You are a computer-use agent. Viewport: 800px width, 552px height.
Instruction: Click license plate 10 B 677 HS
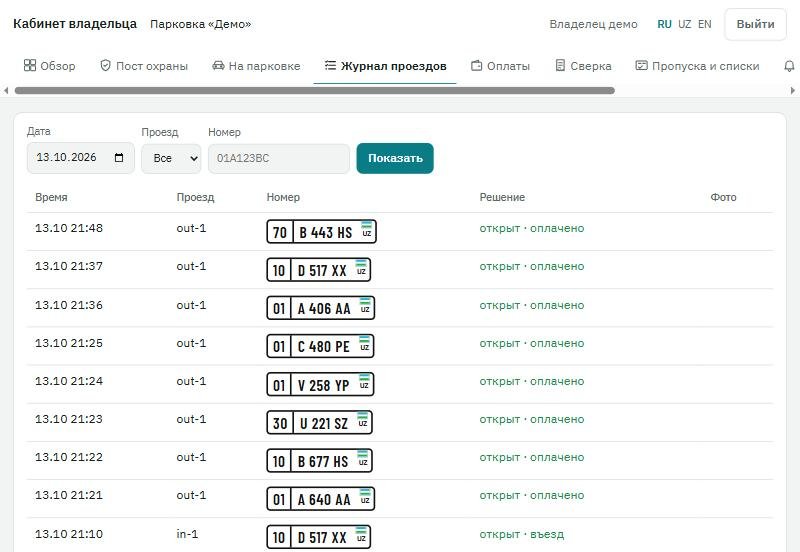point(319,461)
